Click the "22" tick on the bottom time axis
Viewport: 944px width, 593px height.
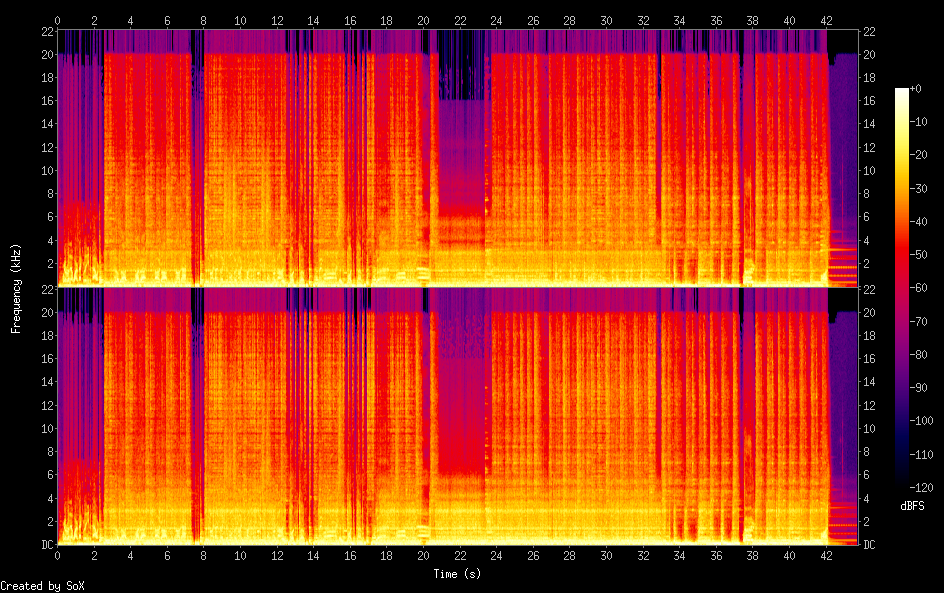click(460, 554)
